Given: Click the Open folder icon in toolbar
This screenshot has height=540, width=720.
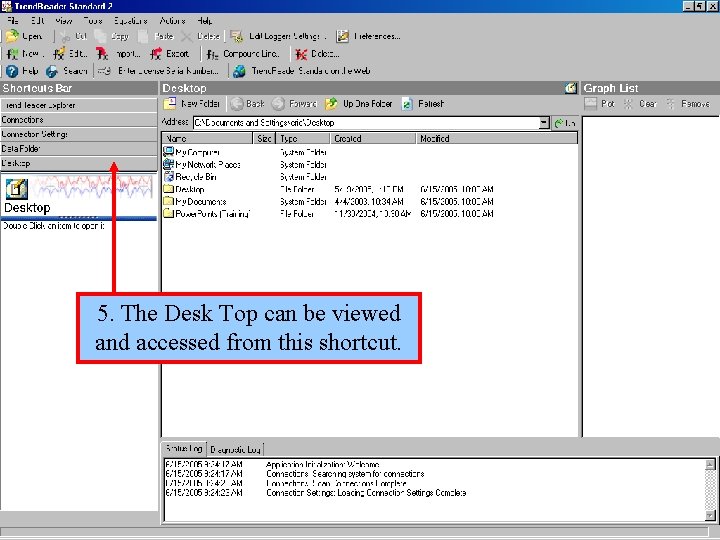Looking at the screenshot, I should (12, 36).
